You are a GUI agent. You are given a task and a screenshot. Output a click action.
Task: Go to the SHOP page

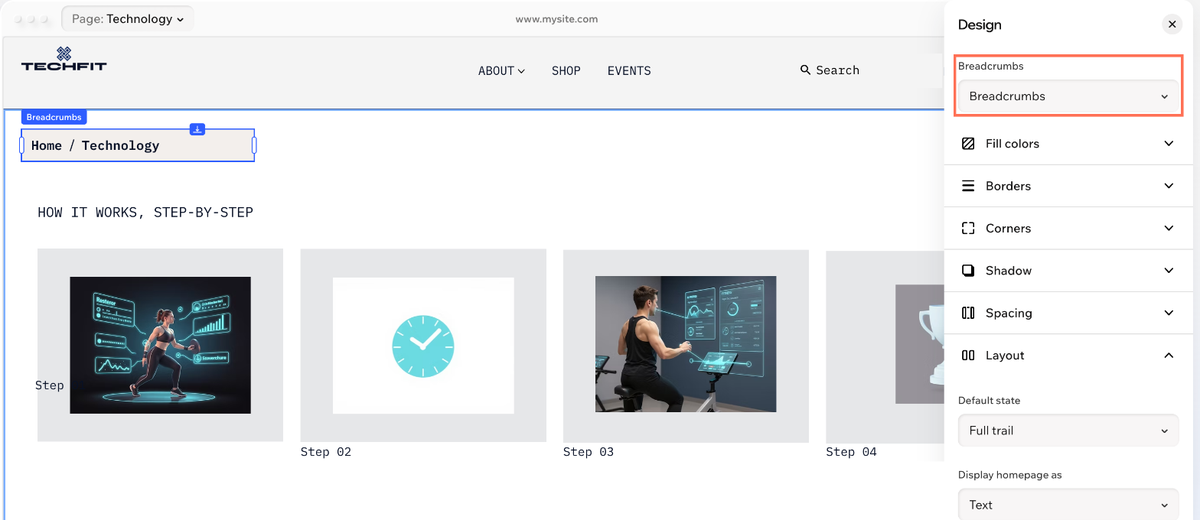[x=566, y=71]
